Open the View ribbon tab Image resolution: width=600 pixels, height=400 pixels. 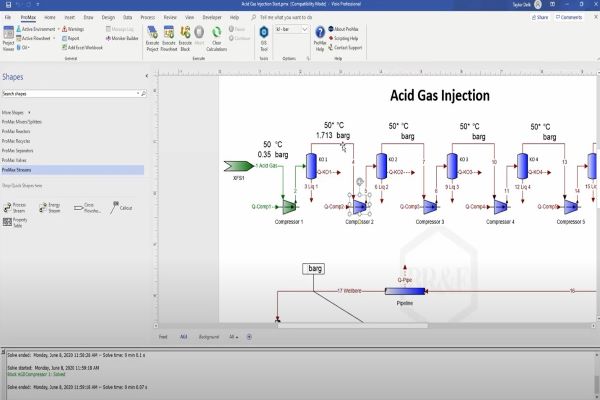point(189,17)
